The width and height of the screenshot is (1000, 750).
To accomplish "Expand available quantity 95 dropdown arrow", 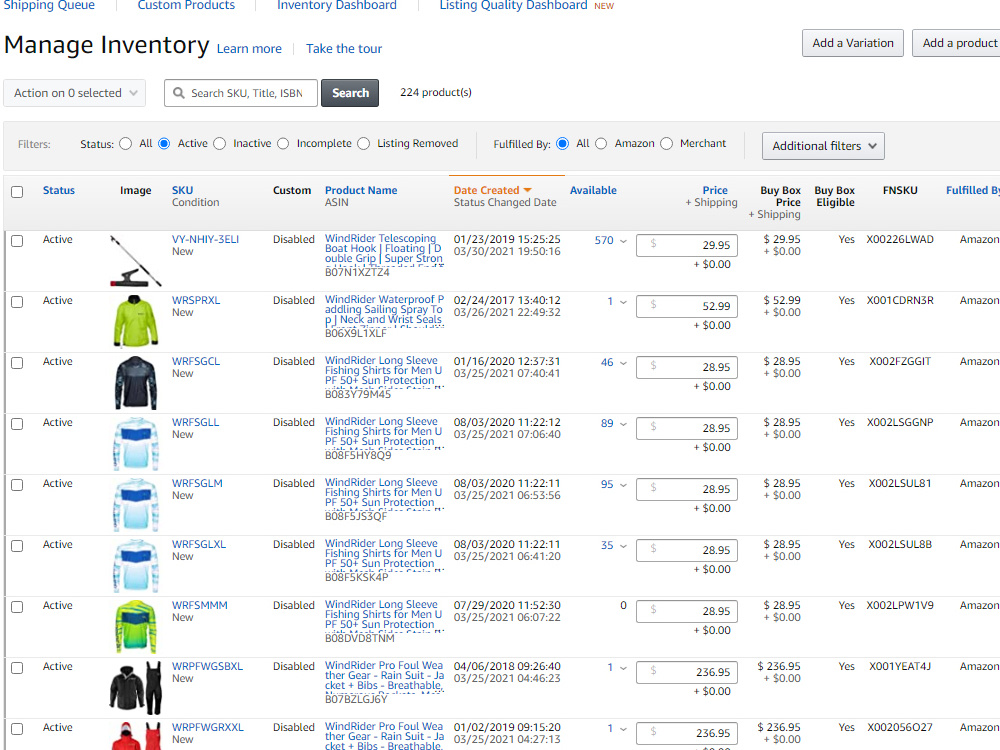I will tap(623, 485).
